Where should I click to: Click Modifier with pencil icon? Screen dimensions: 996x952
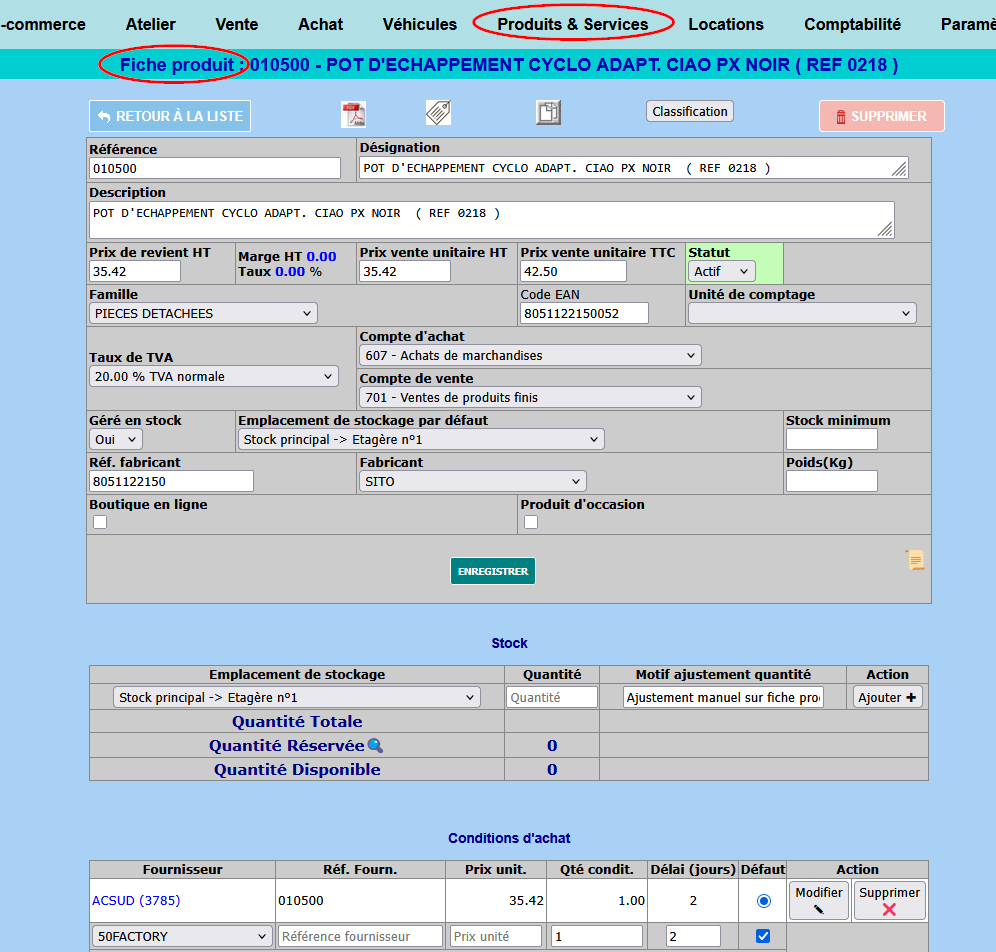pos(819,900)
